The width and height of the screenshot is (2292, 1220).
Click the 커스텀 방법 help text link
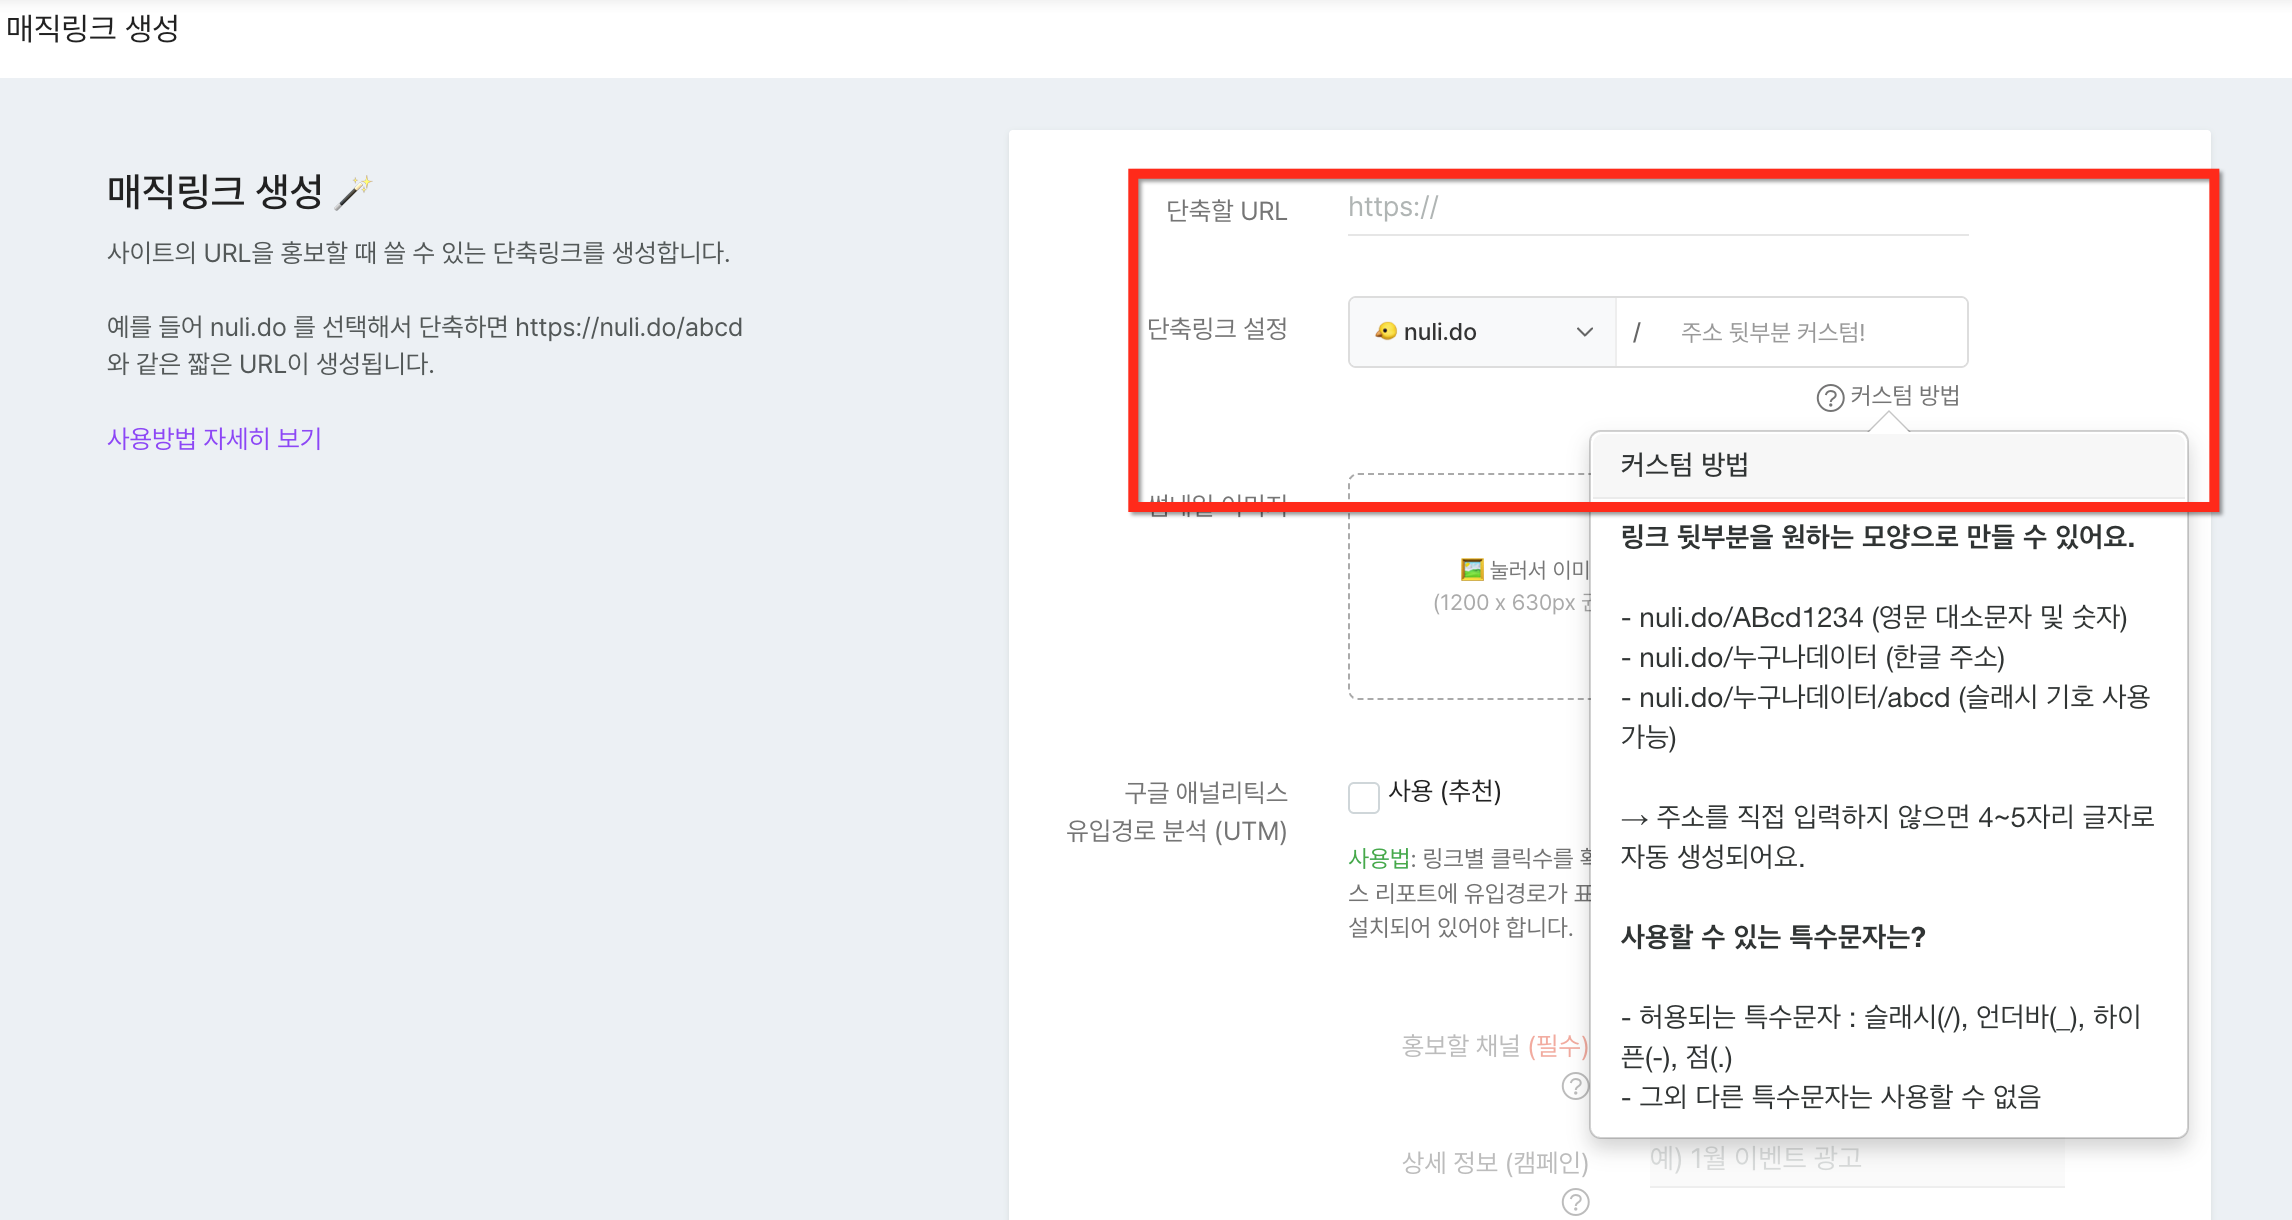click(1904, 396)
